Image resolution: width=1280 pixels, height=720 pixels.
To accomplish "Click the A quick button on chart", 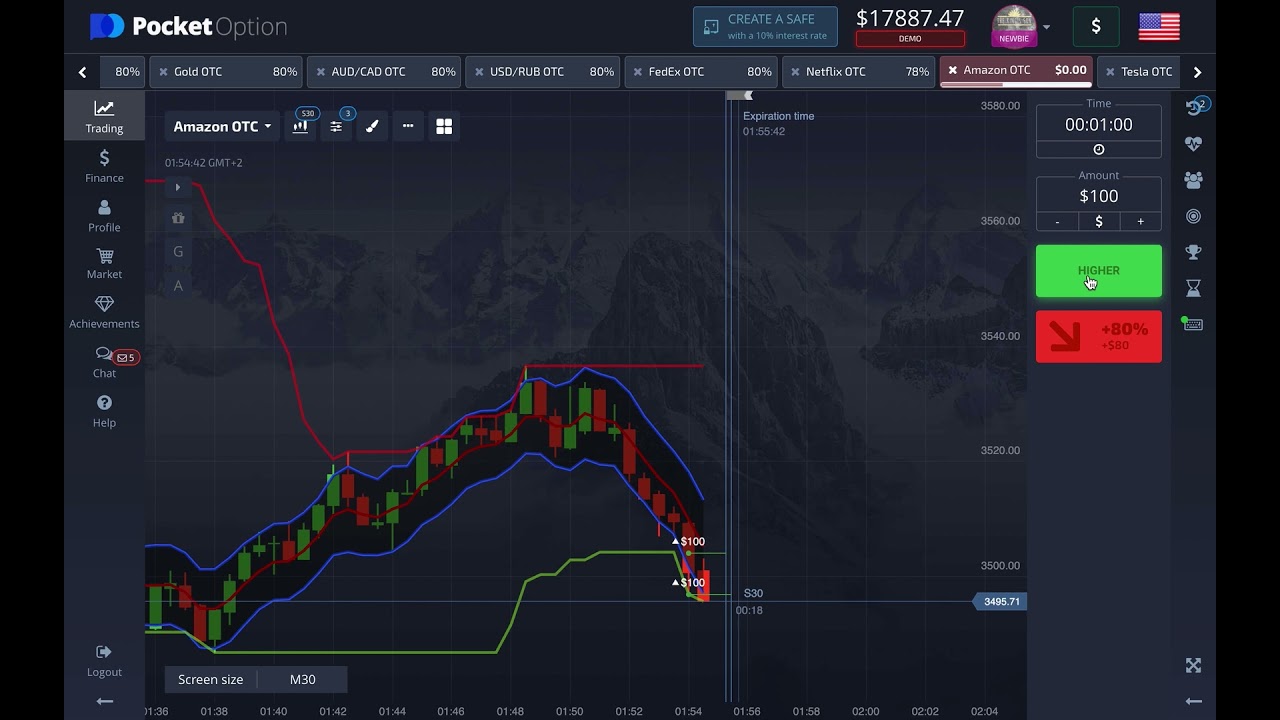I will (x=178, y=286).
